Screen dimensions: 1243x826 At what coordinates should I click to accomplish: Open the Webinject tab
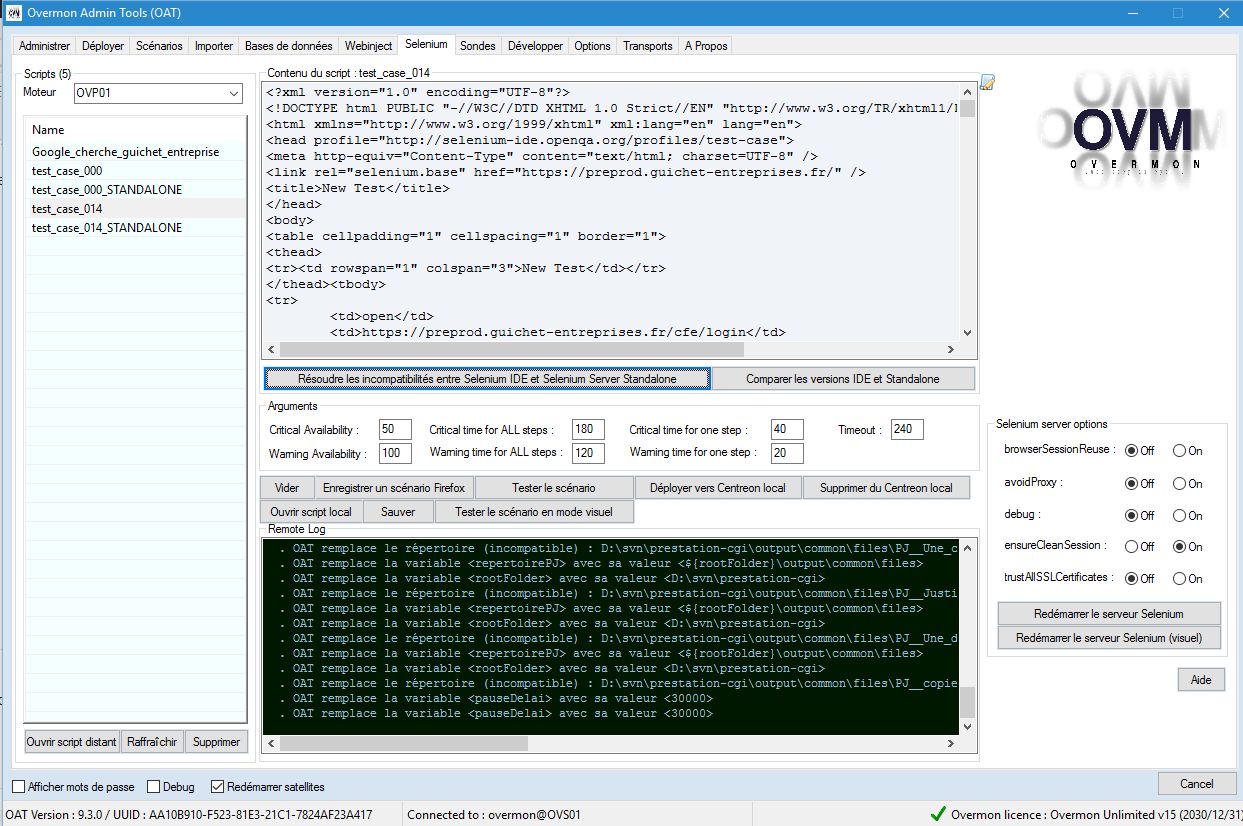click(x=368, y=46)
